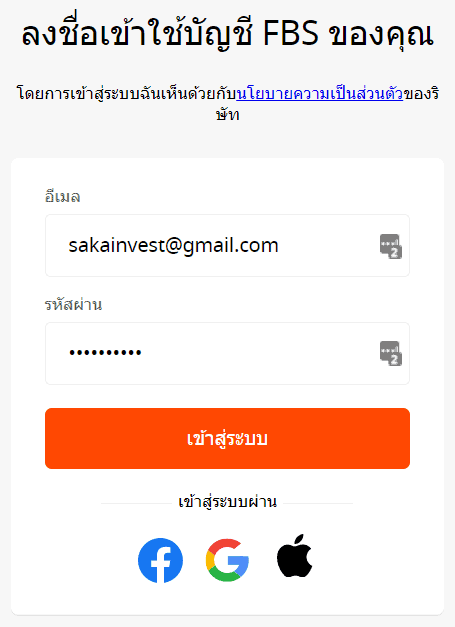The height and width of the screenshot is (627, 455).
Task: Click the เข้าสู่ระบบผ่าน divider text
Action: 228,502
